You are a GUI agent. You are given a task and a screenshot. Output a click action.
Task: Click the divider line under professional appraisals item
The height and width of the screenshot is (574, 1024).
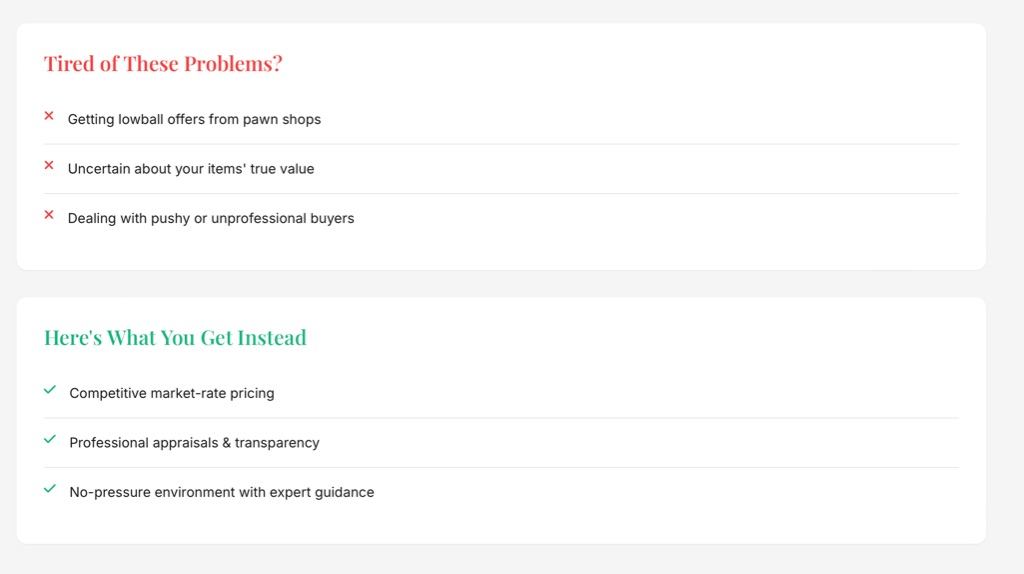pyautogui.click(x=501, y=467)
